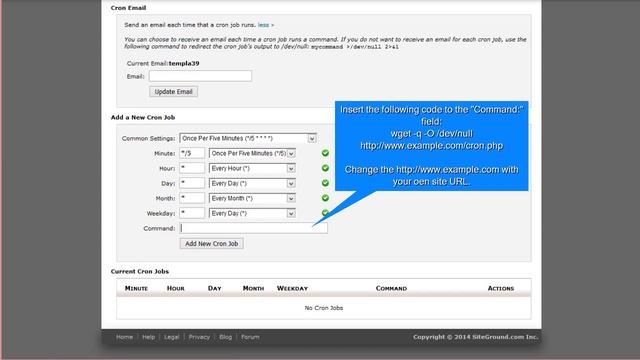Click the Home footer link
Viewport: 640px width, 360px height.
pyautogui.click(x=124, y=337)
